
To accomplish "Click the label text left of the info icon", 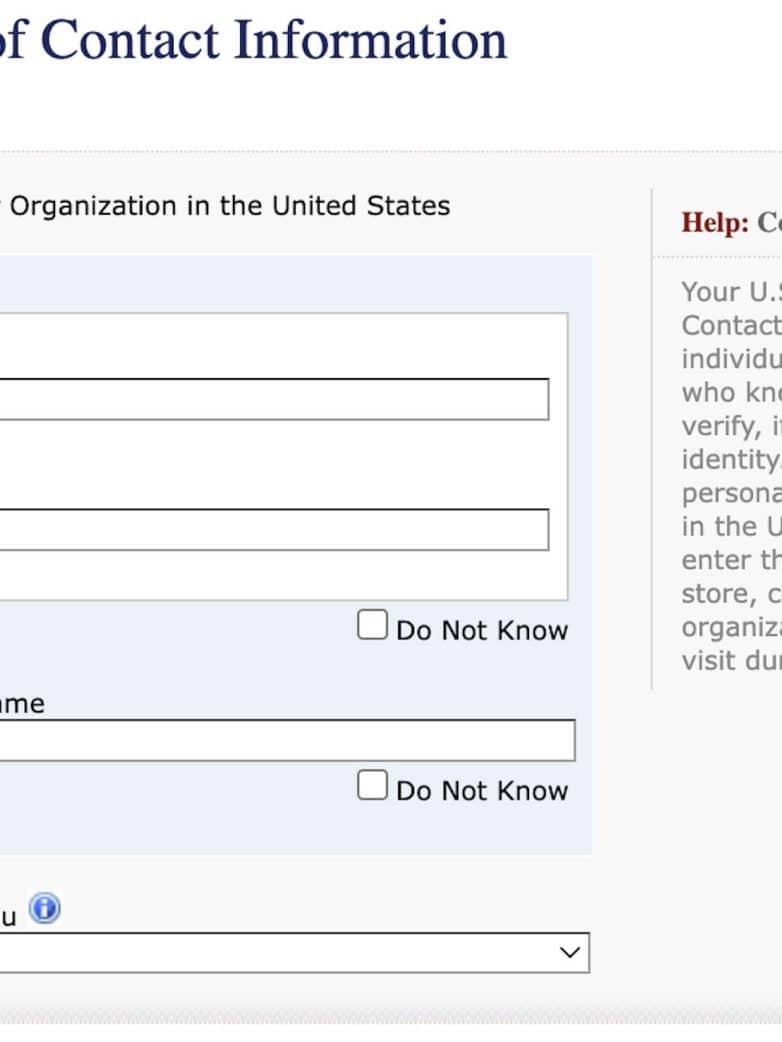I will (10, 915).
